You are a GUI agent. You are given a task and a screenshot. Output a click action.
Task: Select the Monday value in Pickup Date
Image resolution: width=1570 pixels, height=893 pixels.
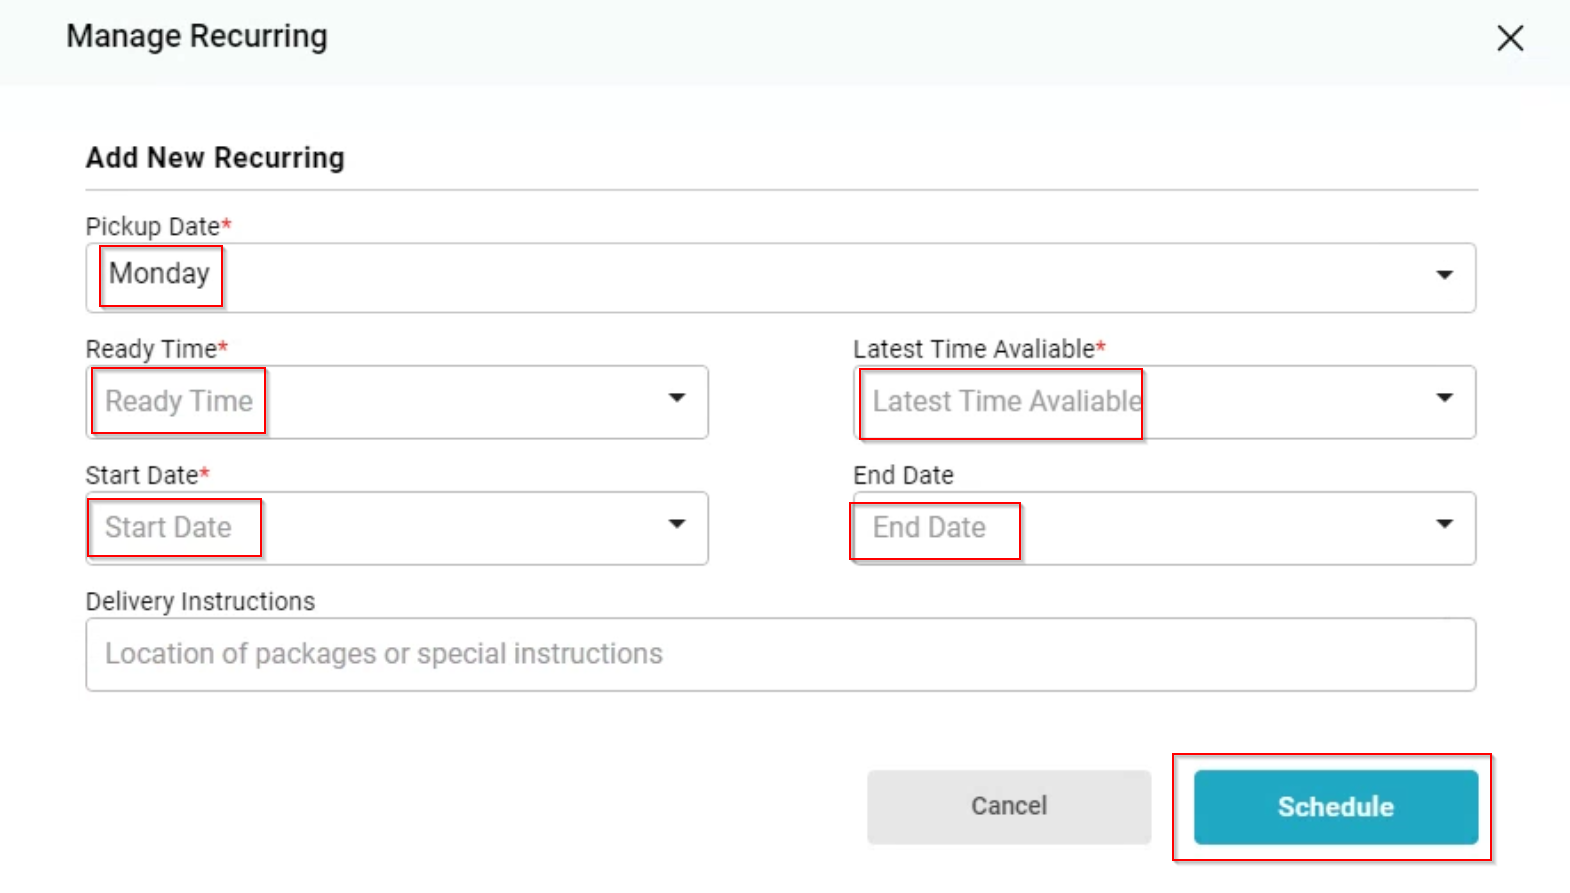pos(160,274)
